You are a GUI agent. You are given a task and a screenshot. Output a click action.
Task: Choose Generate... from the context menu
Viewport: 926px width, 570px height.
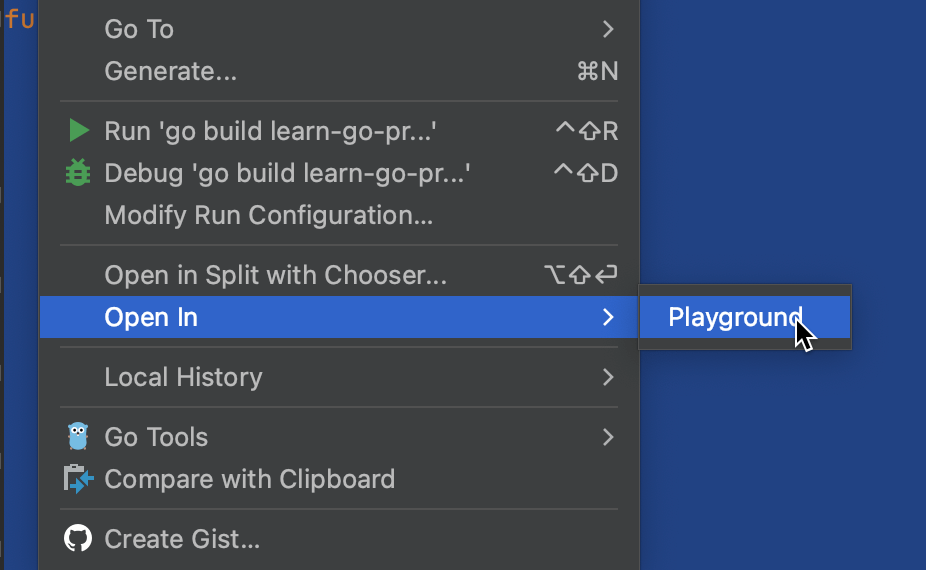171,72
